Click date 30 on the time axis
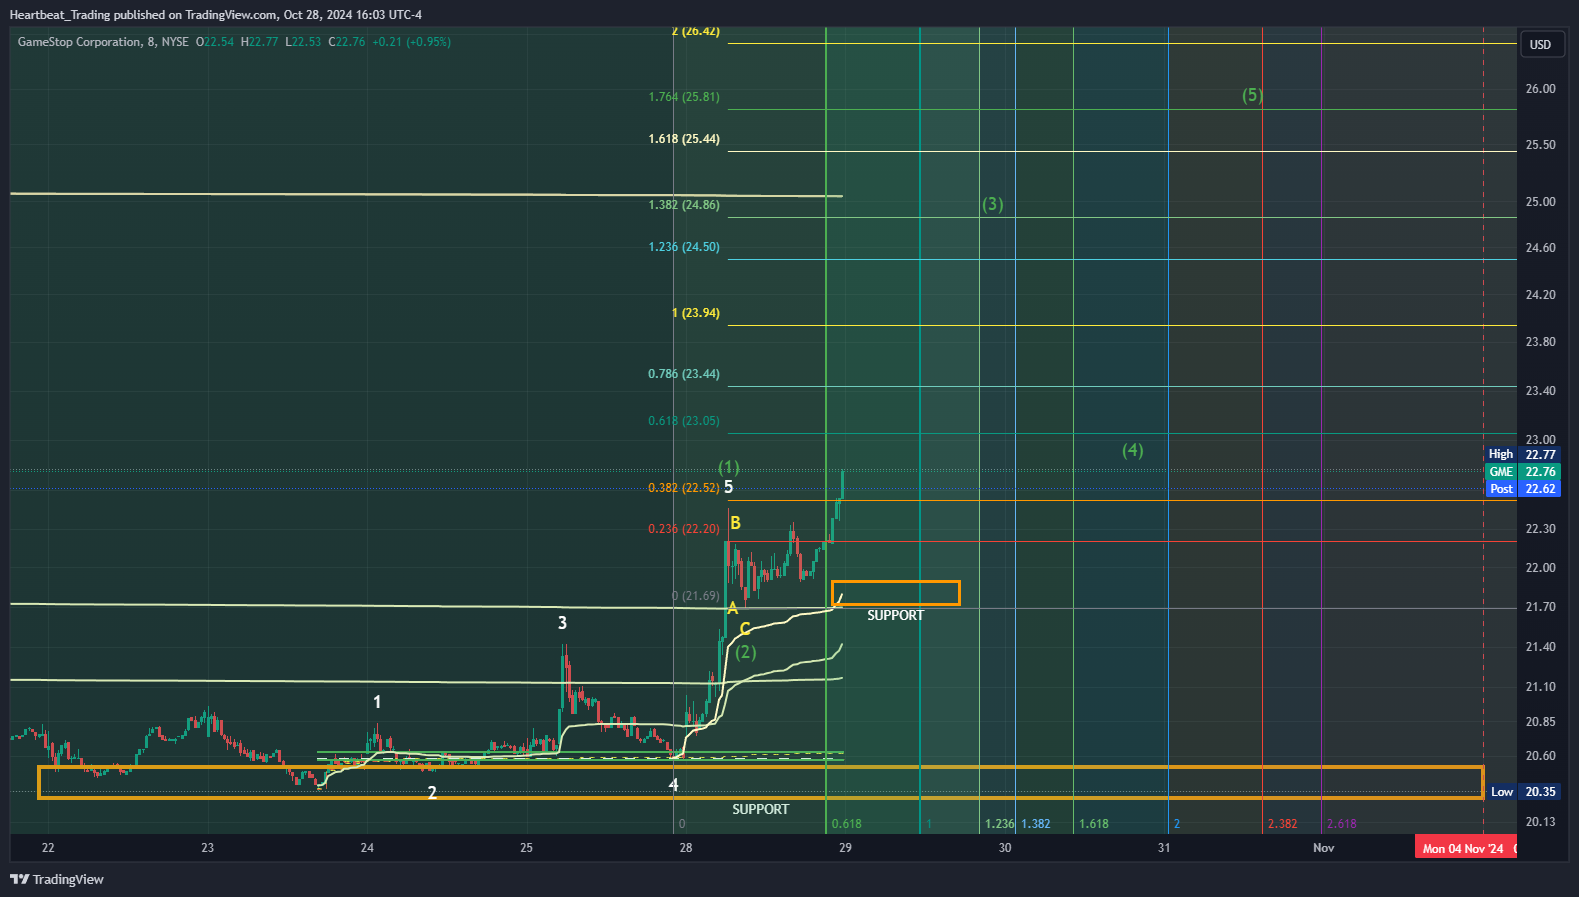The height and width of the screenshot is (897, 1579). [x=1005, y=848]
